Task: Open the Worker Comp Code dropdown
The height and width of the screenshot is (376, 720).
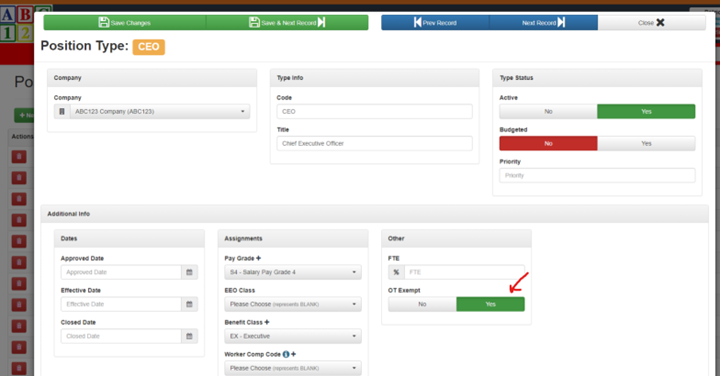Action: tap(293, 368)
